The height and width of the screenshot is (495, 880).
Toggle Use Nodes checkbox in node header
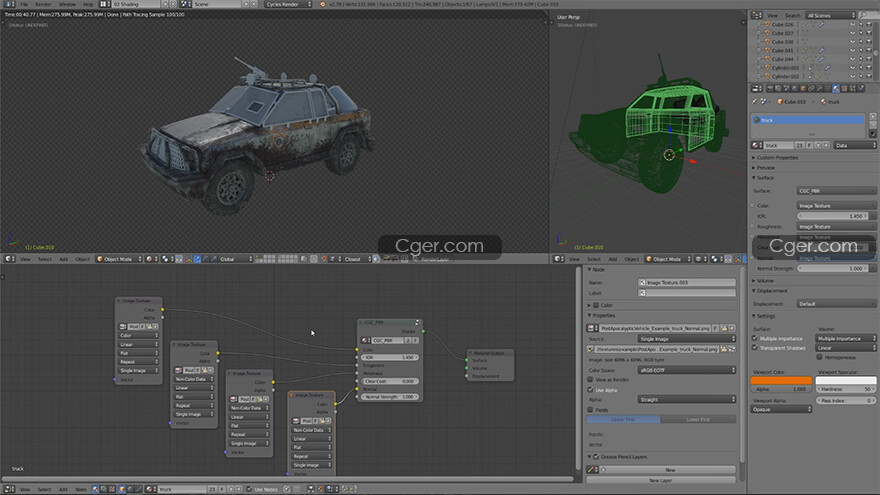249,489
